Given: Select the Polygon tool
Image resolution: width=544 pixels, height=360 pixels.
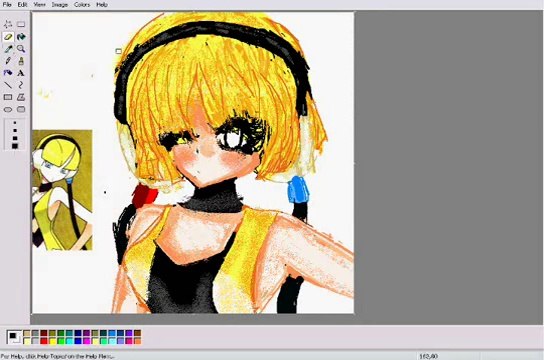Looking at the screenshot, I should [x=21, y=97].
